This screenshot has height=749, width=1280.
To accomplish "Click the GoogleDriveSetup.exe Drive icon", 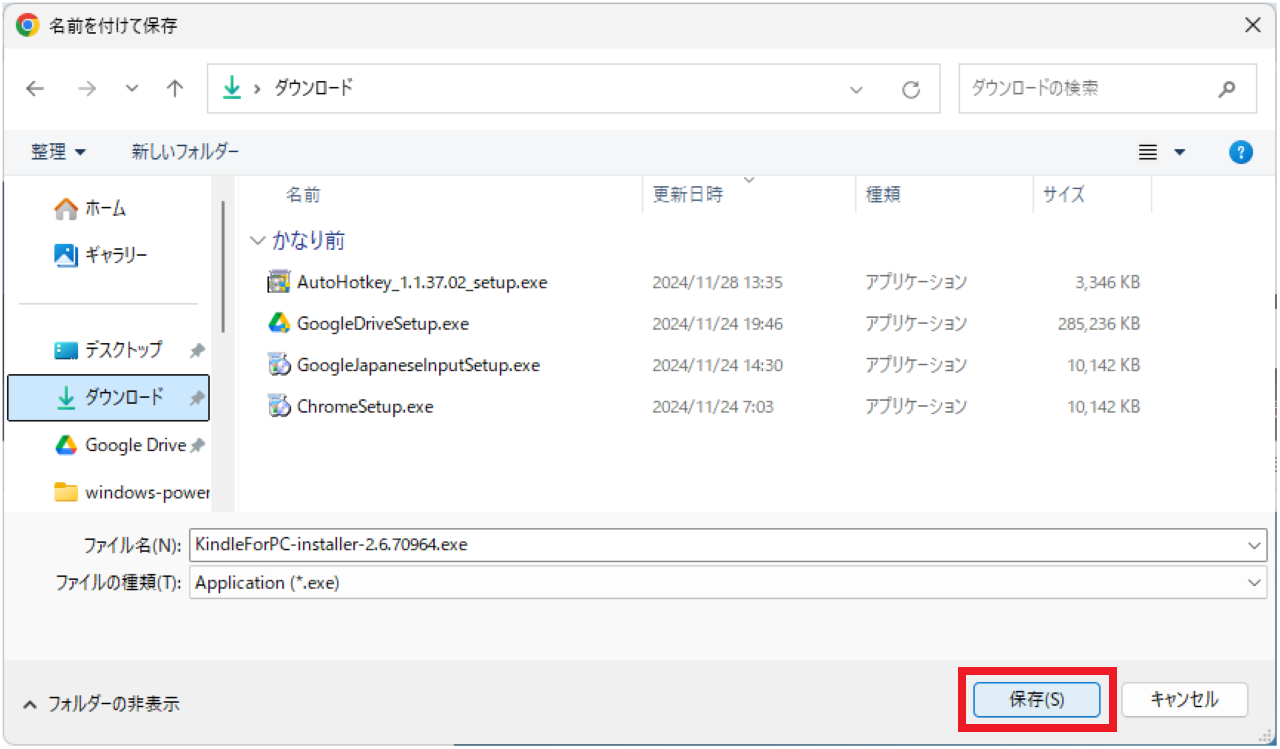I will pyautogui.click(x=279, y=324).
